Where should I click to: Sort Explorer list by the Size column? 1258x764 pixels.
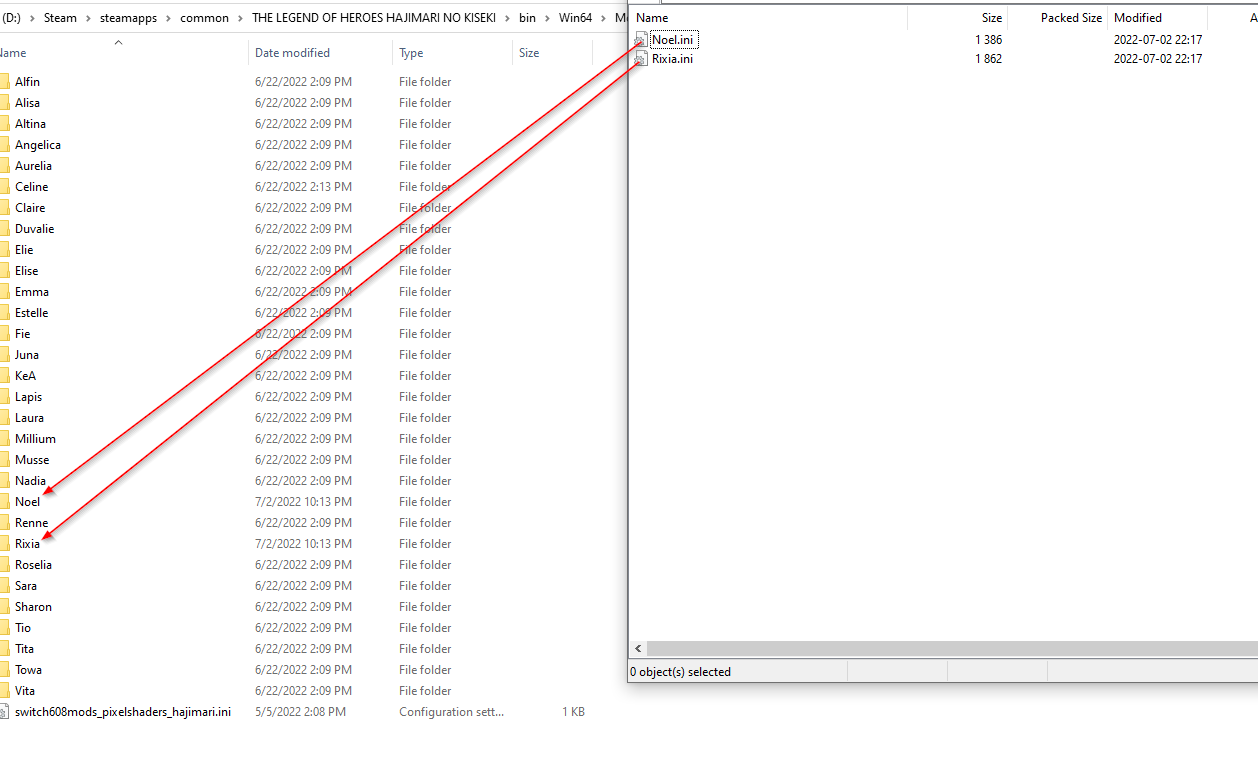pos(529,53)
